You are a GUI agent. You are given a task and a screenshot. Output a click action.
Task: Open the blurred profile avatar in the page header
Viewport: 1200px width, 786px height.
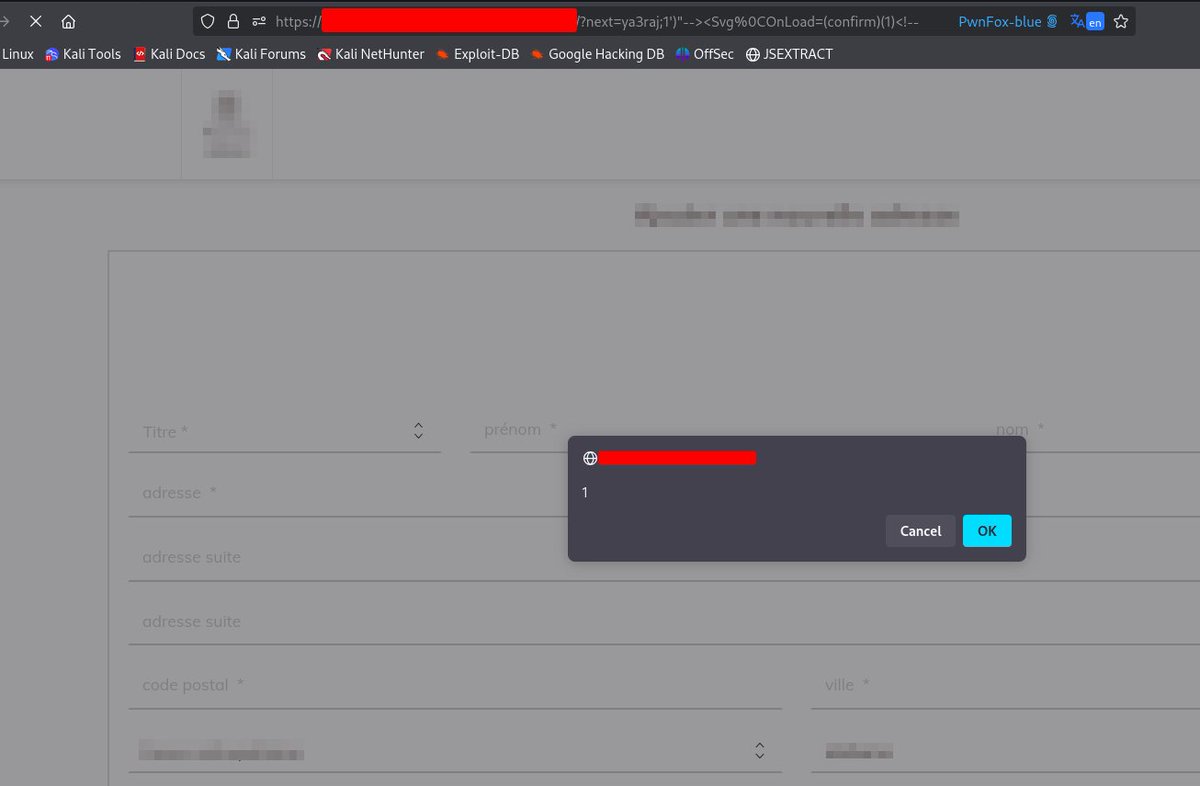[226, 124]
